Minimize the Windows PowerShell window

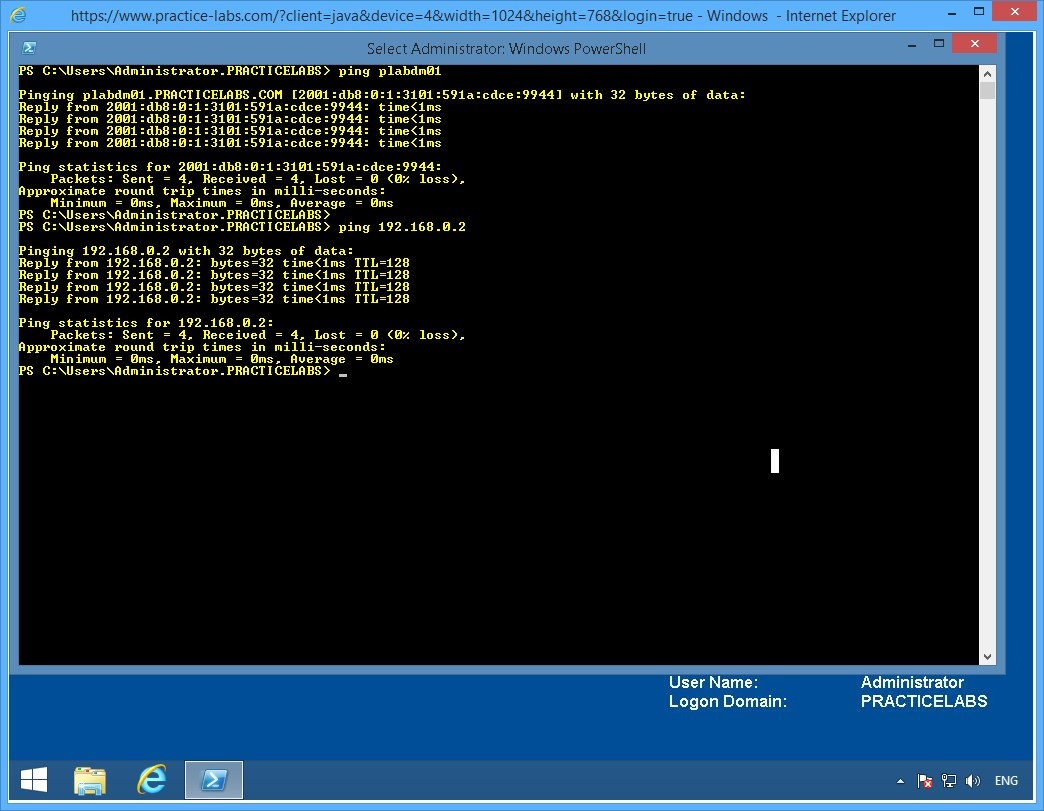click(x=911, y=46)
